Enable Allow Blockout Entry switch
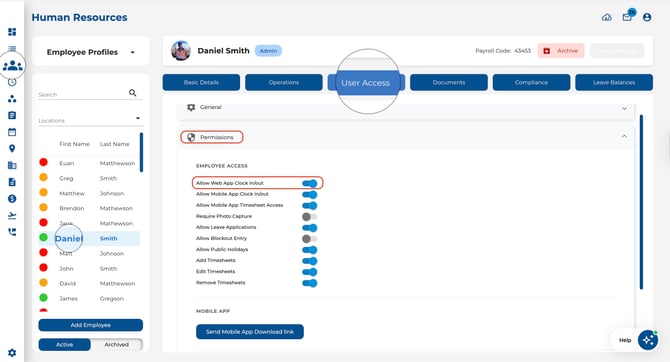 pyautogui.click(x=310, y=238)
